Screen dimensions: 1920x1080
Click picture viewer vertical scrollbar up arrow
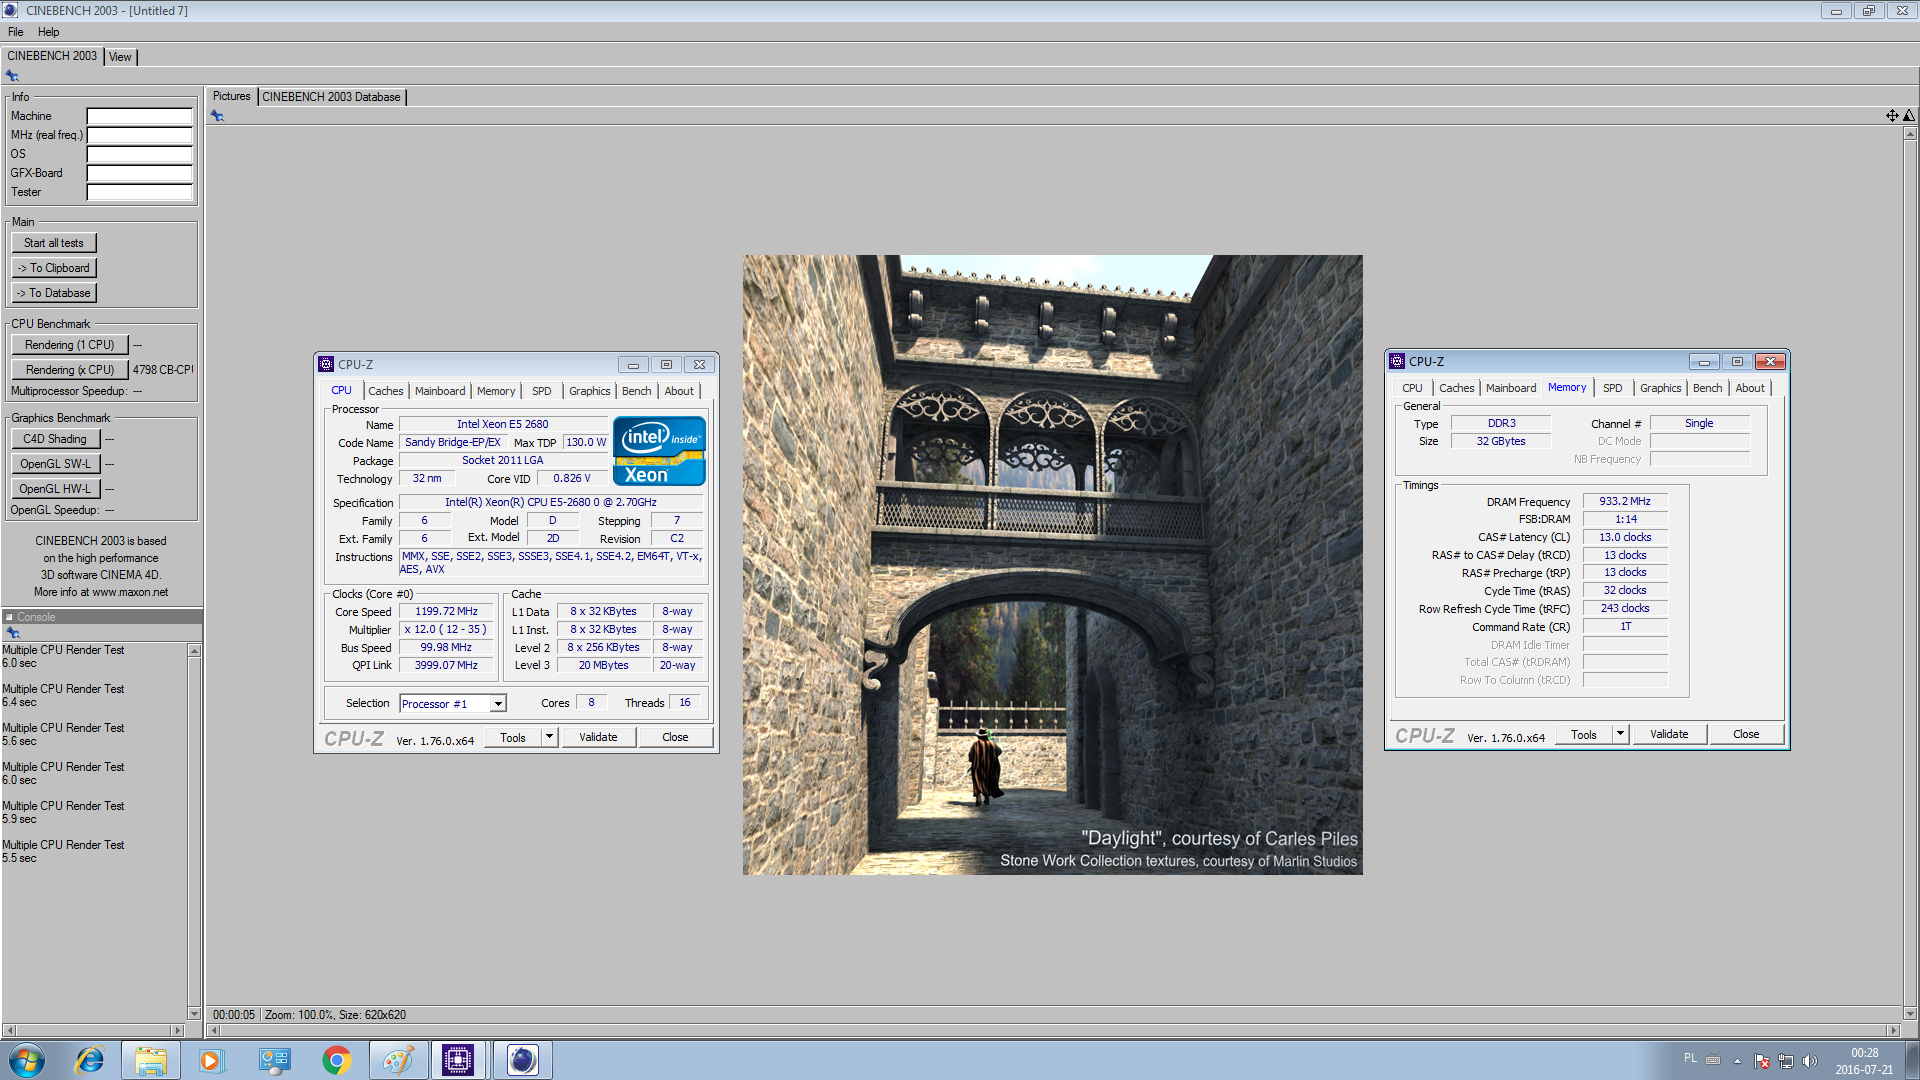click(1910, 134)
